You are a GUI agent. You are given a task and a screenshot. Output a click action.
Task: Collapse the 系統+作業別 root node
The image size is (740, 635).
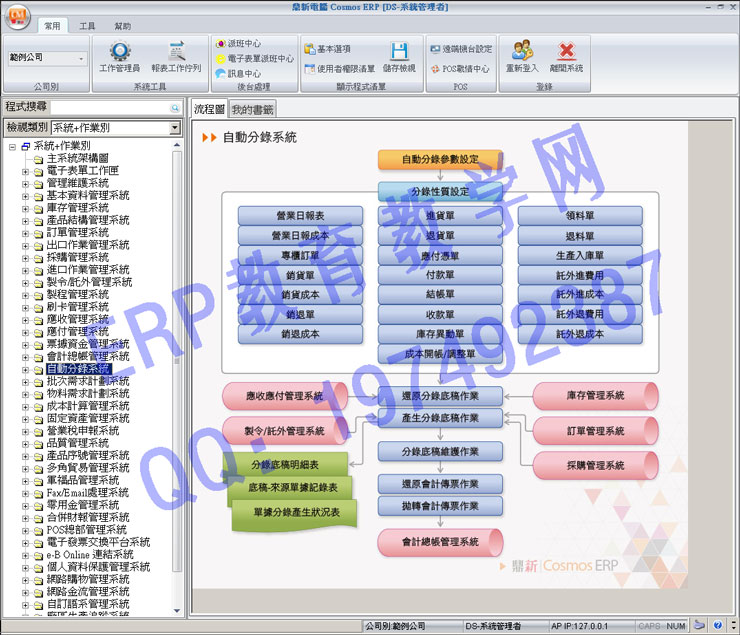click(13, 147)
